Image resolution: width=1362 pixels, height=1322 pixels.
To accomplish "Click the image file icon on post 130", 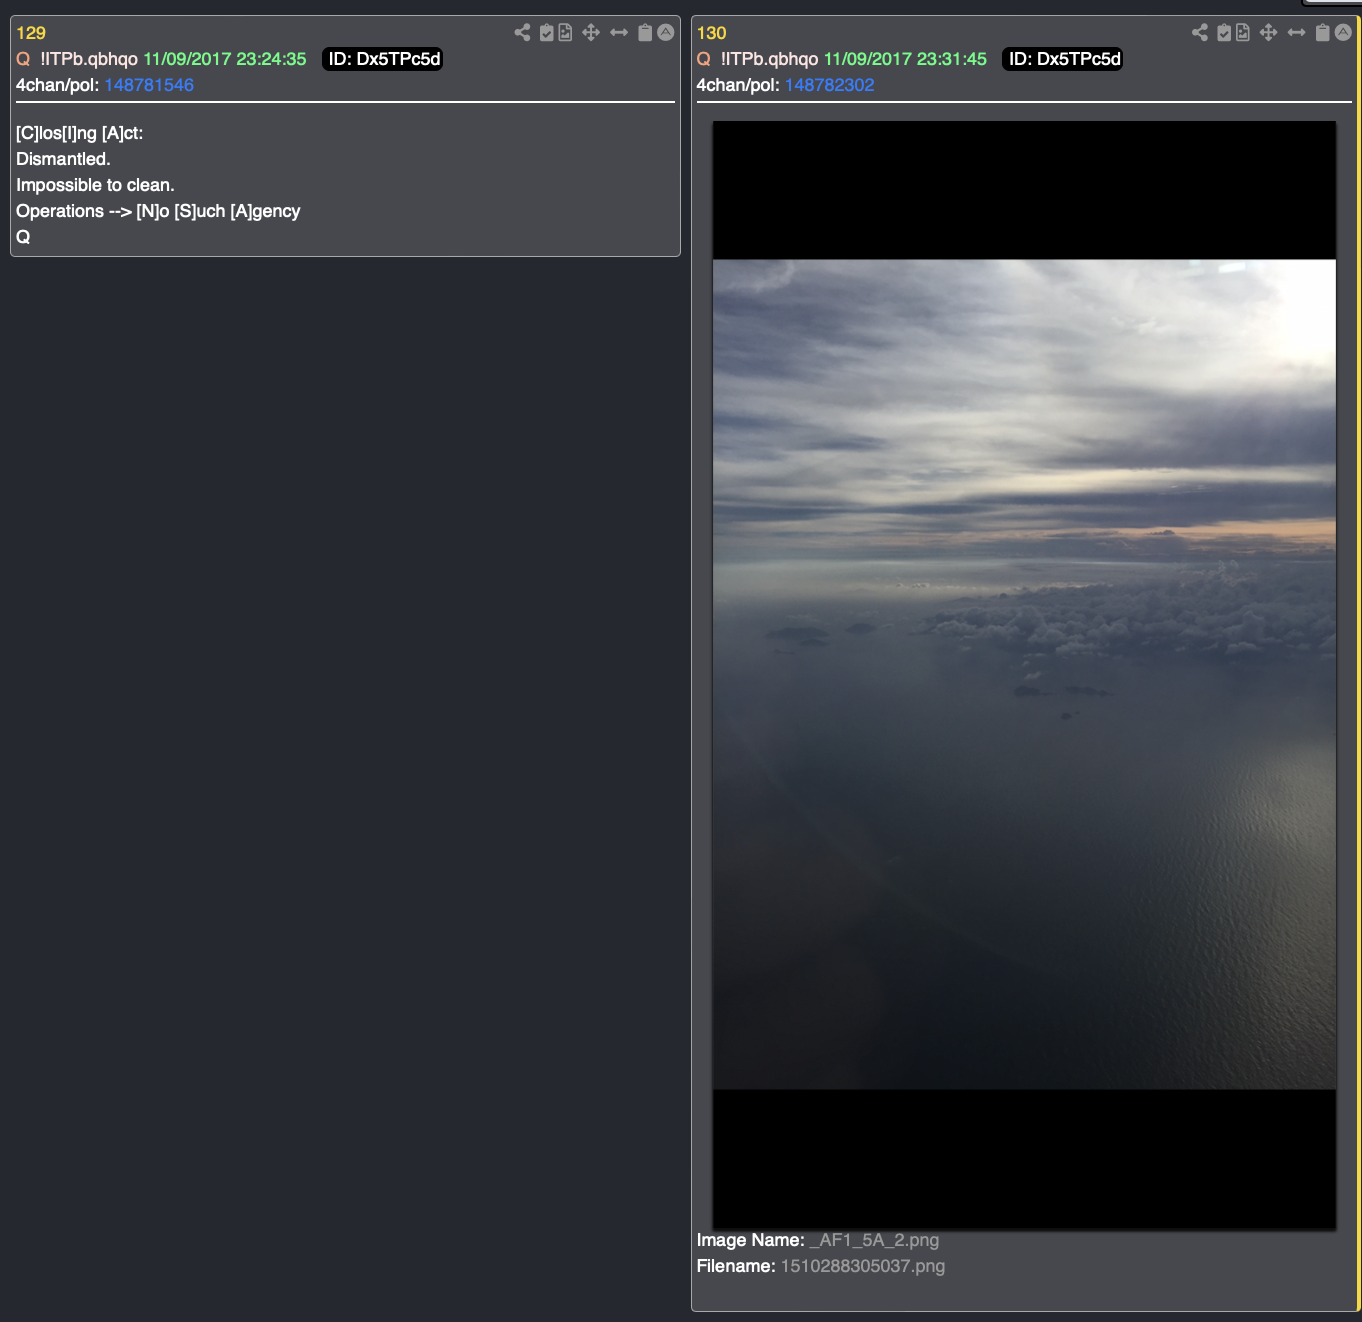I will [1243, 33].
